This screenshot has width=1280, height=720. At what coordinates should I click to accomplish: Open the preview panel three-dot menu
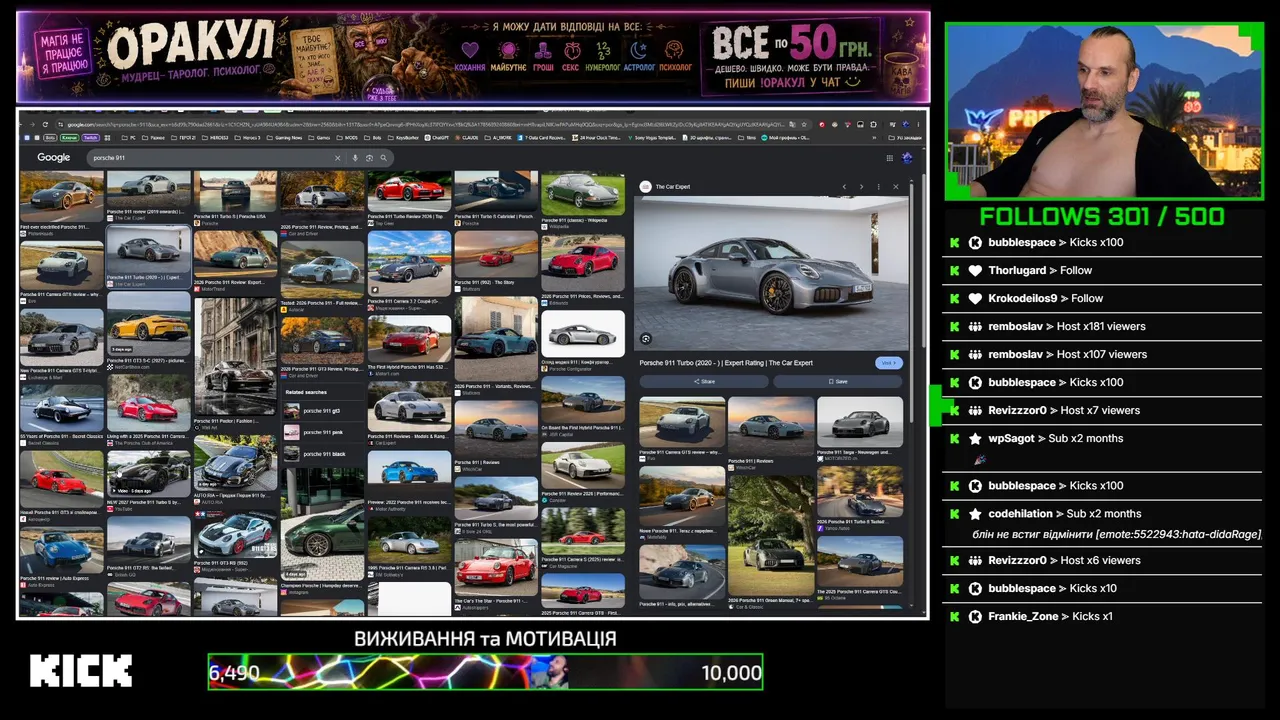pyautogui.click(x=879, y=187)
